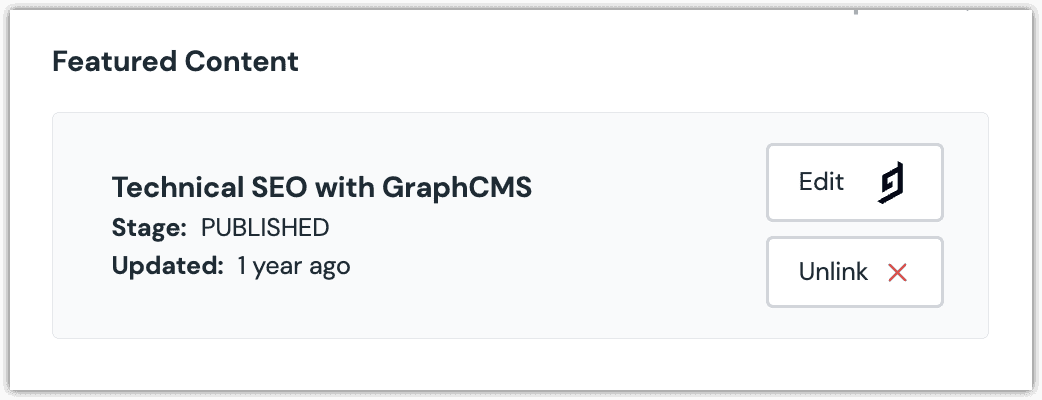The width and height of the screenshot is (1042, 400).
Task: Click the word "GraphCMS" in the entry title
Action: [x=457, y=189]
